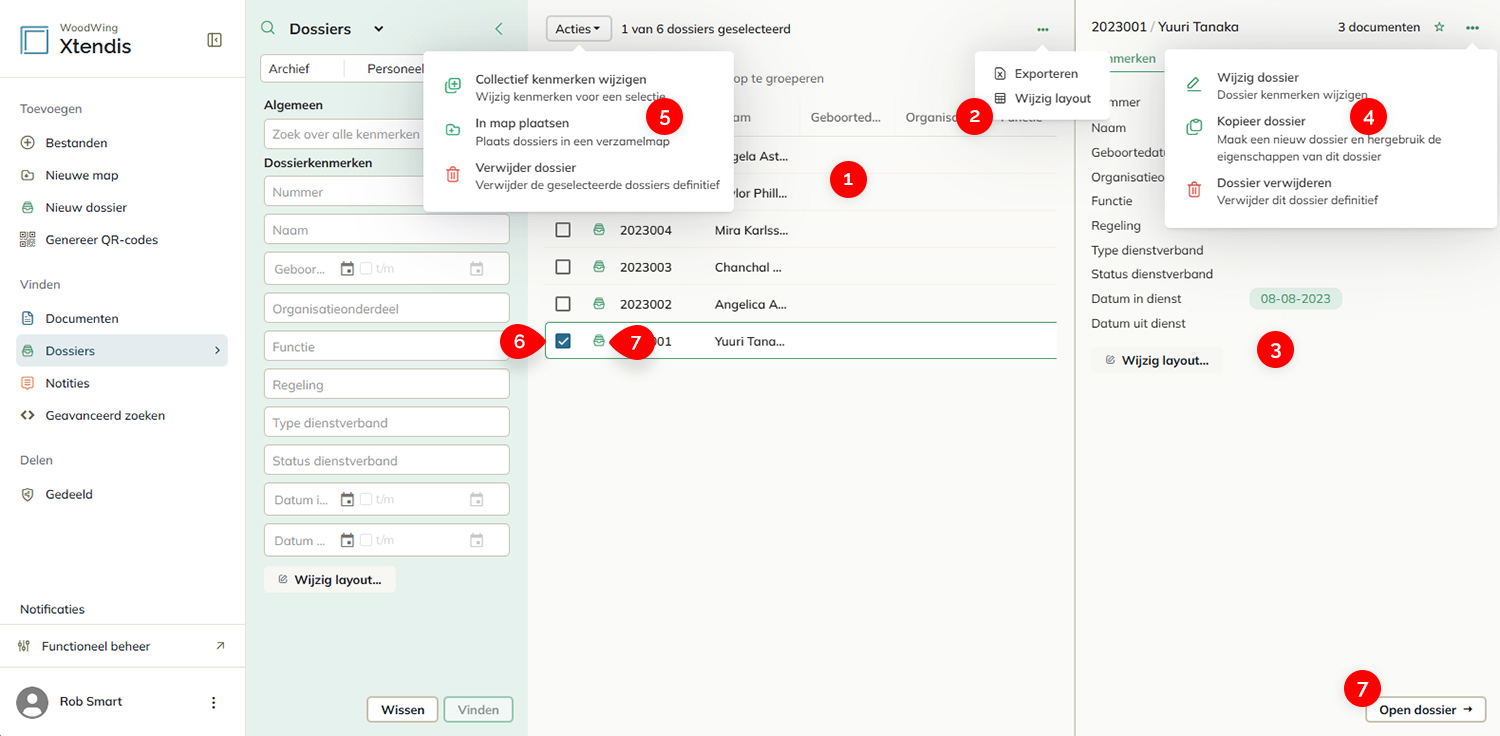Click the copy icon beside Kopieer dossier
Screen dimensions: 1500x736
point(1194,128)
